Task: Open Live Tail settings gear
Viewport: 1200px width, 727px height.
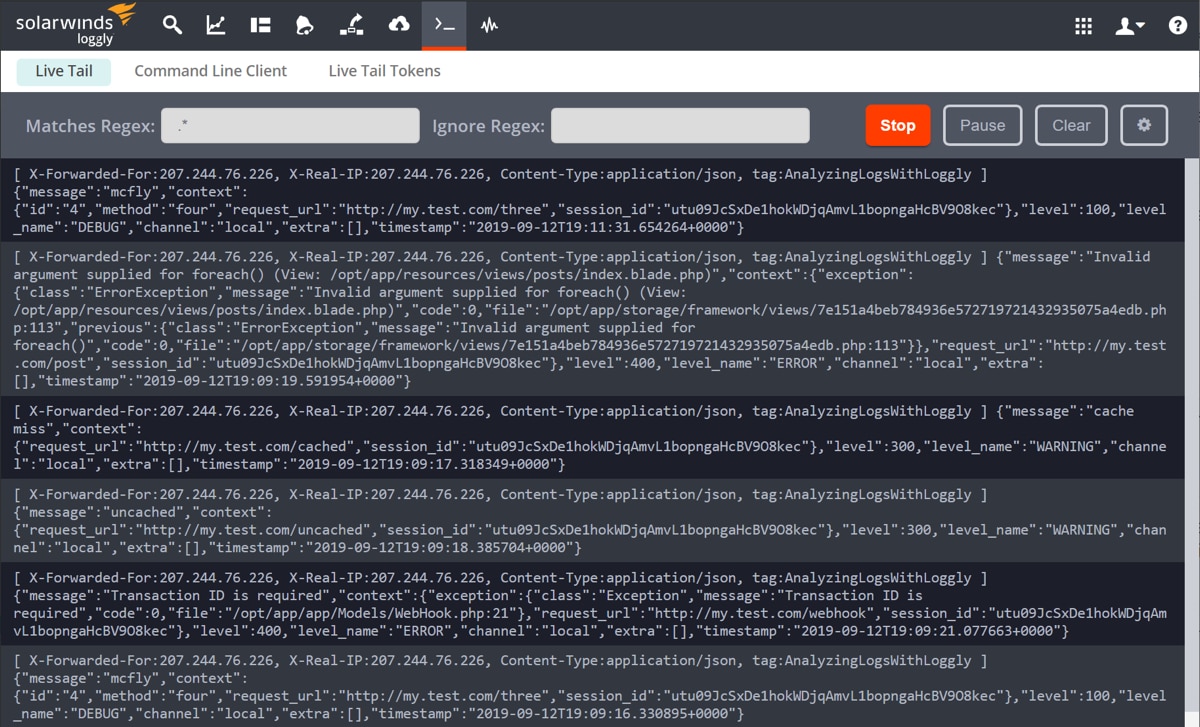Action: (x=1144, y=125)
